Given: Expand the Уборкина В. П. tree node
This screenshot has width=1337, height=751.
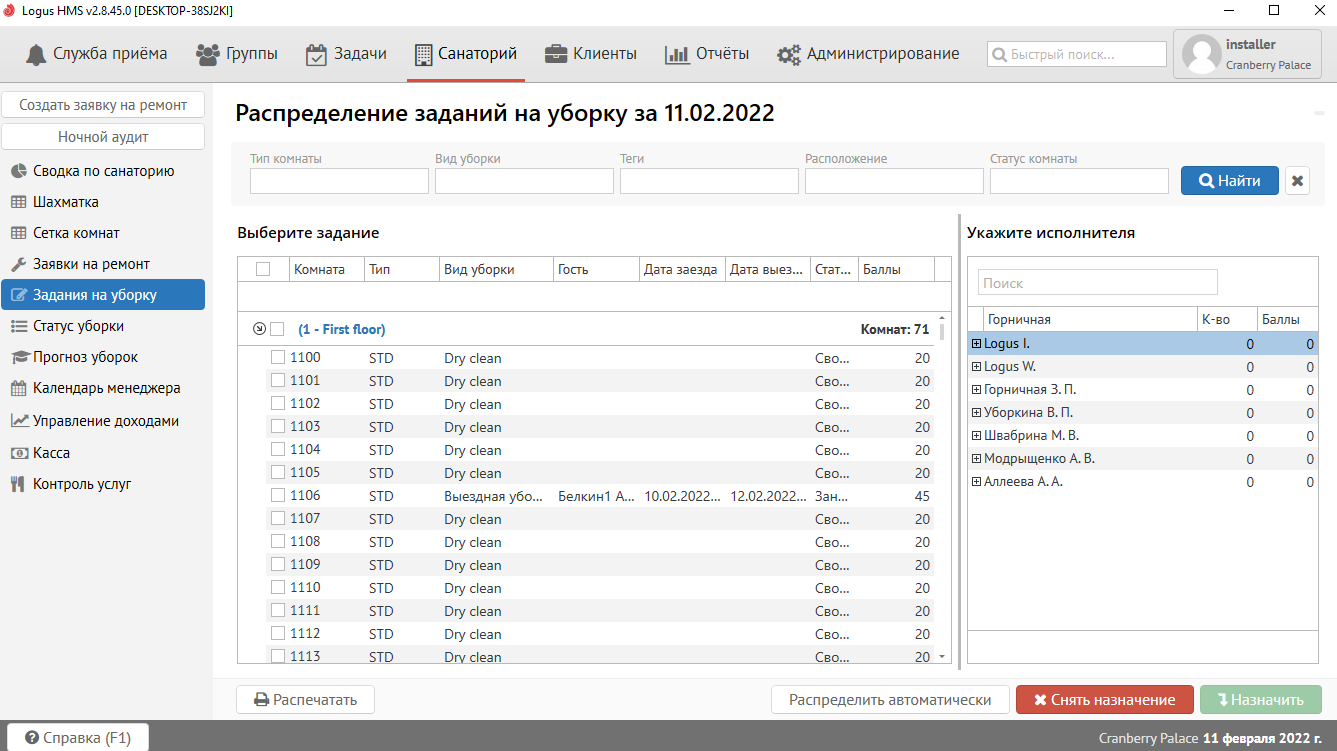Looking at the screenshot, I should [x=976, y=413].
